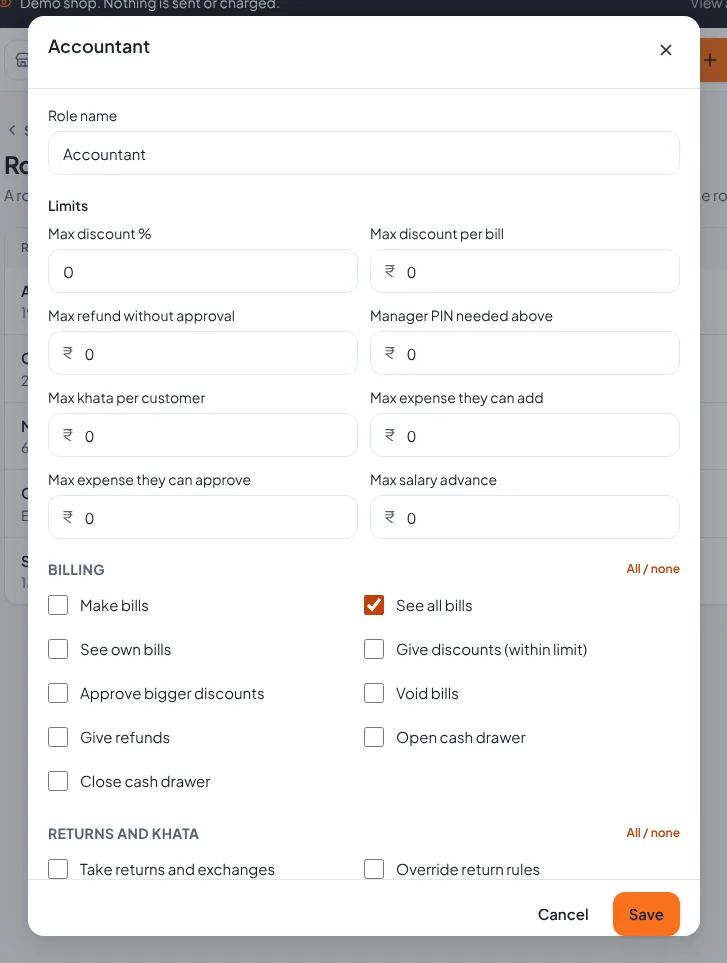Enable the Make bills checkbox
Viewport: 727px width, 963px height.
pos(58,606)
